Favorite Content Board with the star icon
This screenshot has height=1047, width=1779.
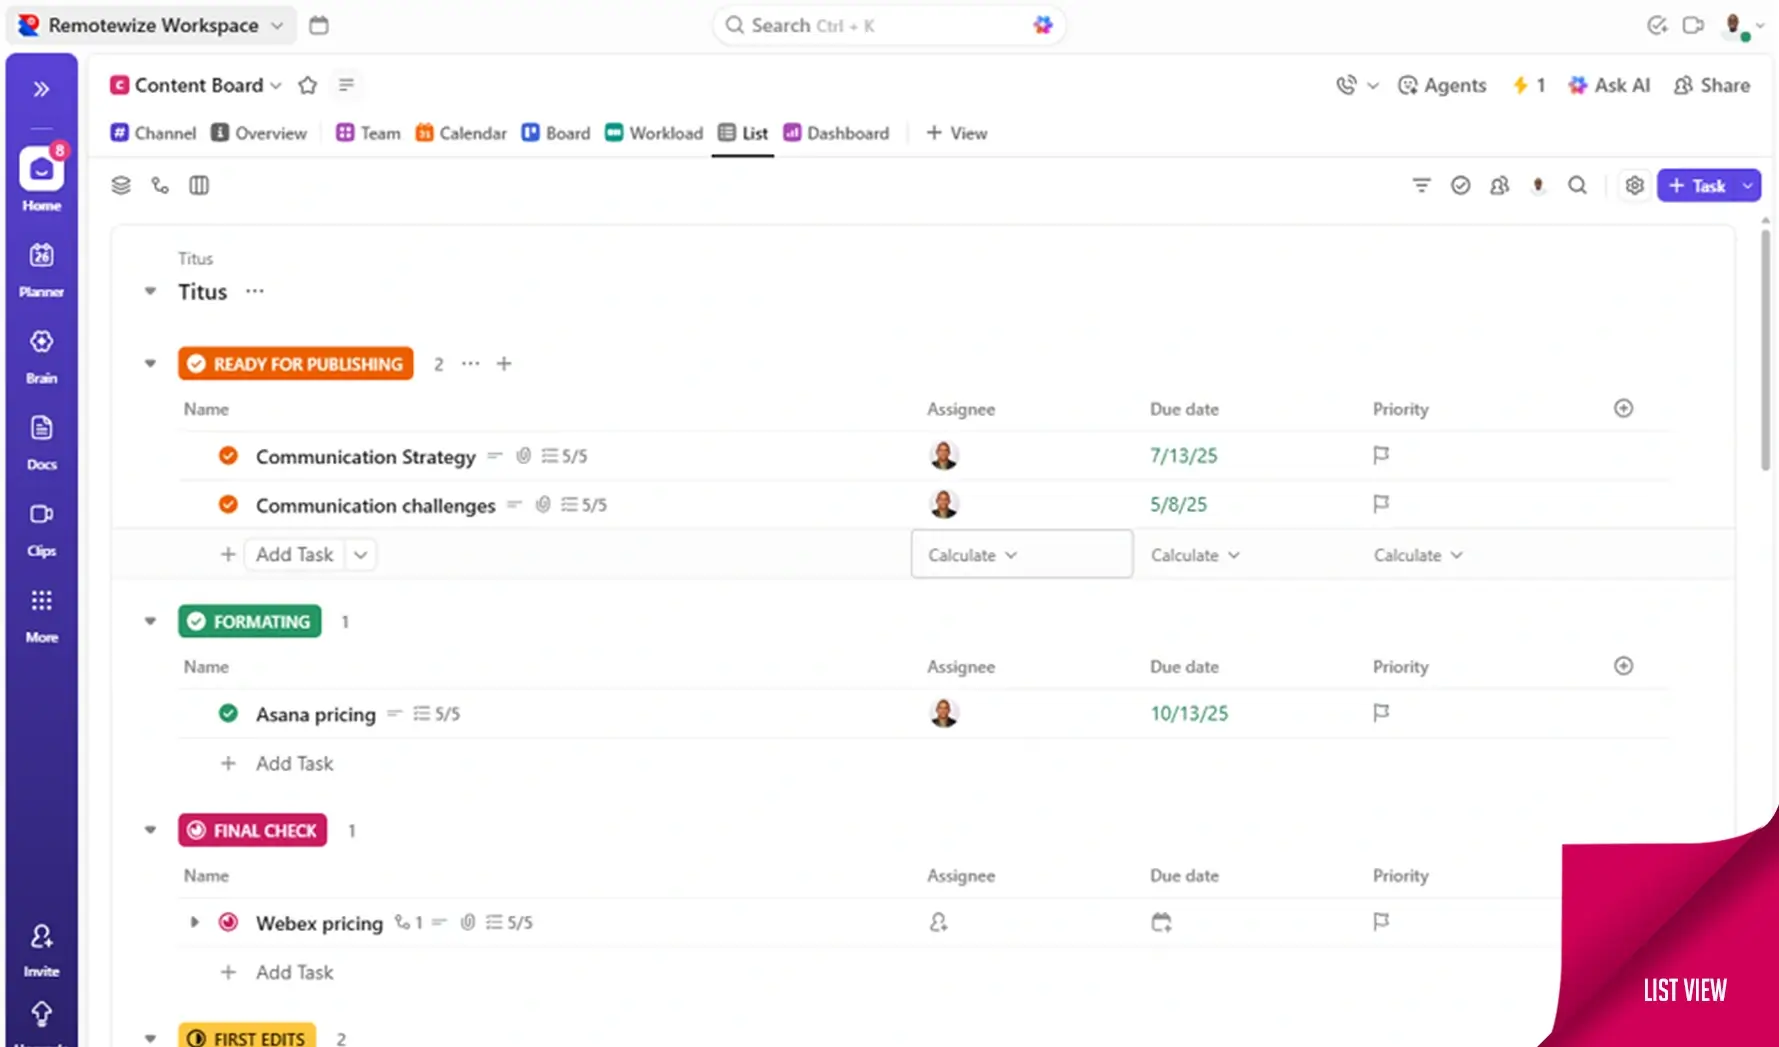[x=308, y=86]
